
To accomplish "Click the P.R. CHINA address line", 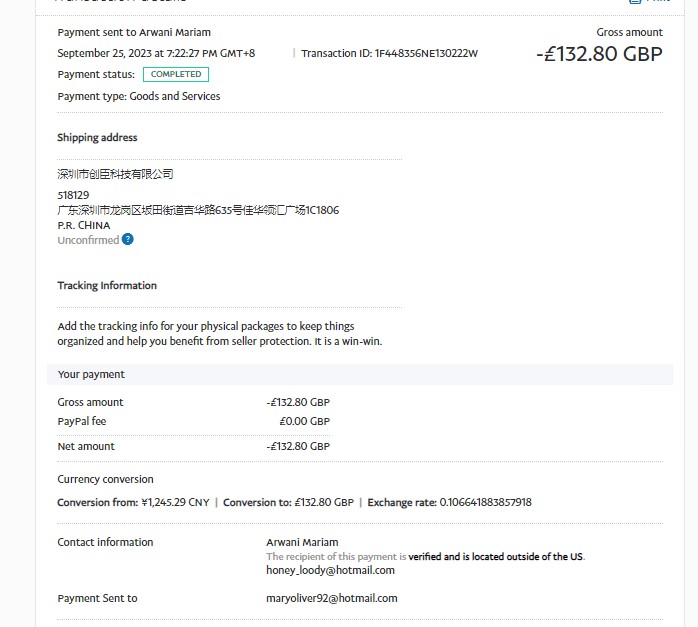I will [x=84, y=225].
